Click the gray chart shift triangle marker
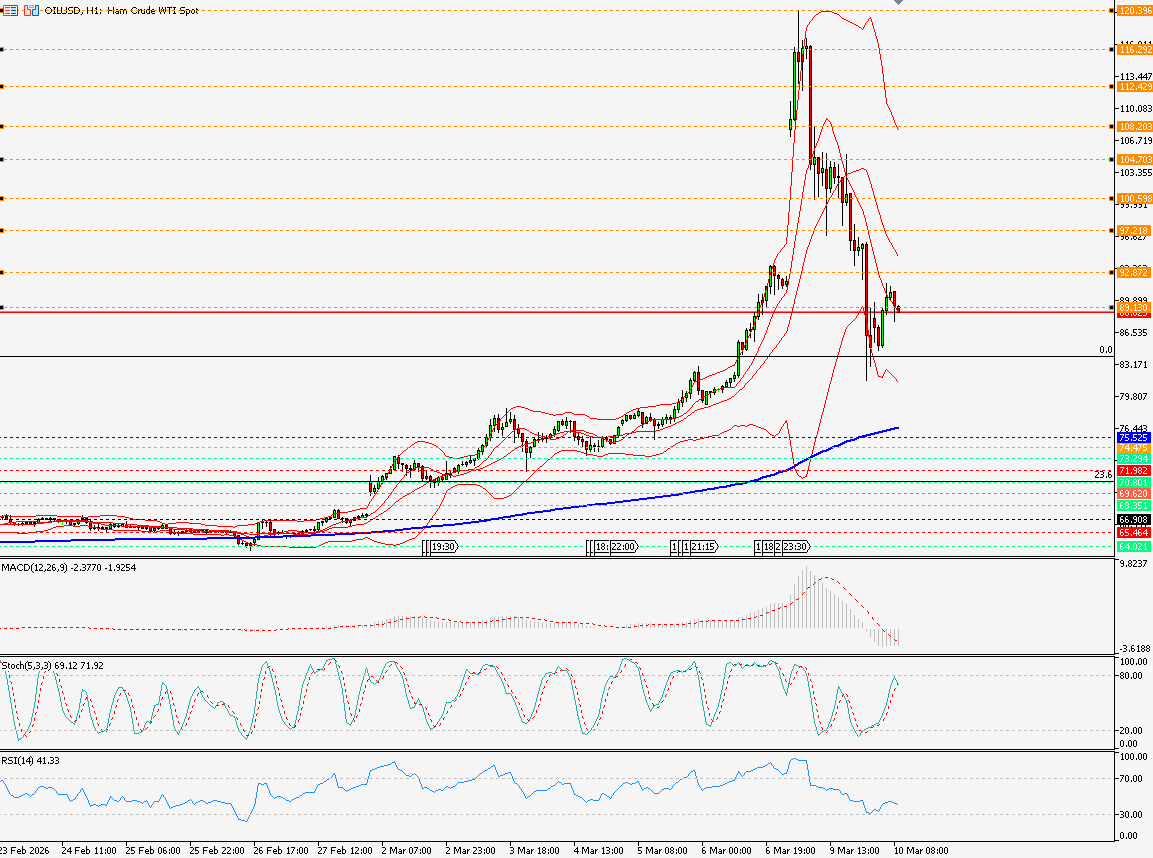The image size is (1153, 858). pos(898,3)
